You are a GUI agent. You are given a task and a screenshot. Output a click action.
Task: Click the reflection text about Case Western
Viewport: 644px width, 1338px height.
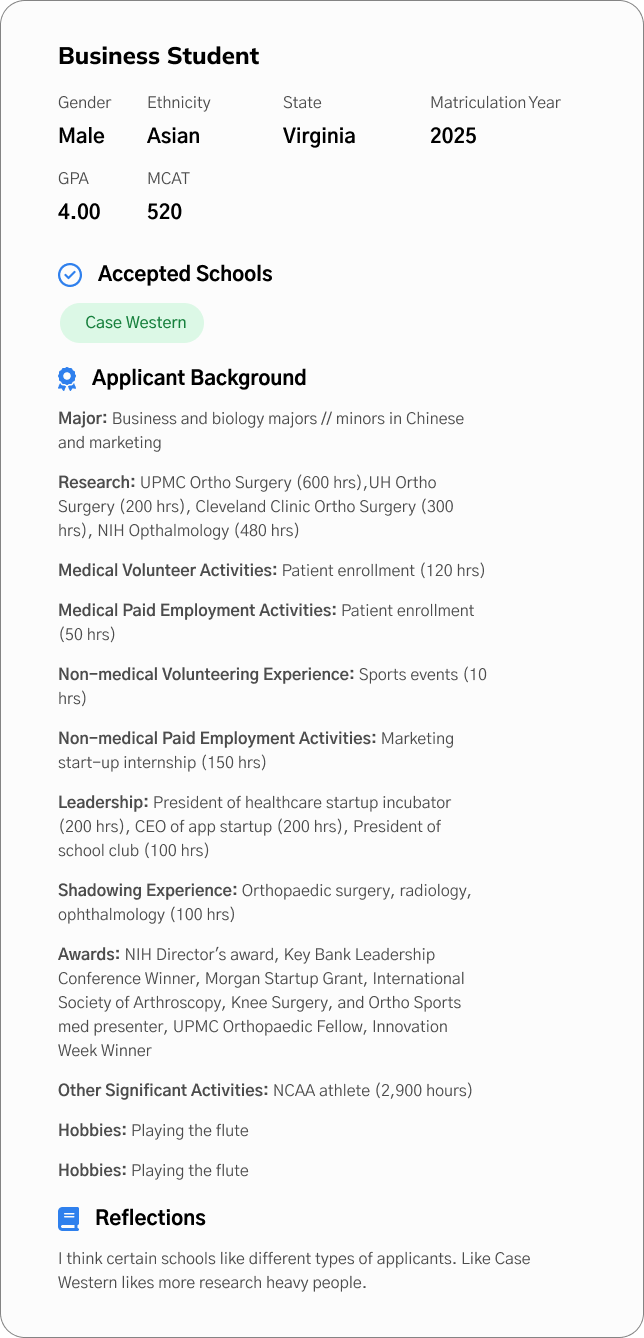pyautogui.click(x=294, y=1270)
